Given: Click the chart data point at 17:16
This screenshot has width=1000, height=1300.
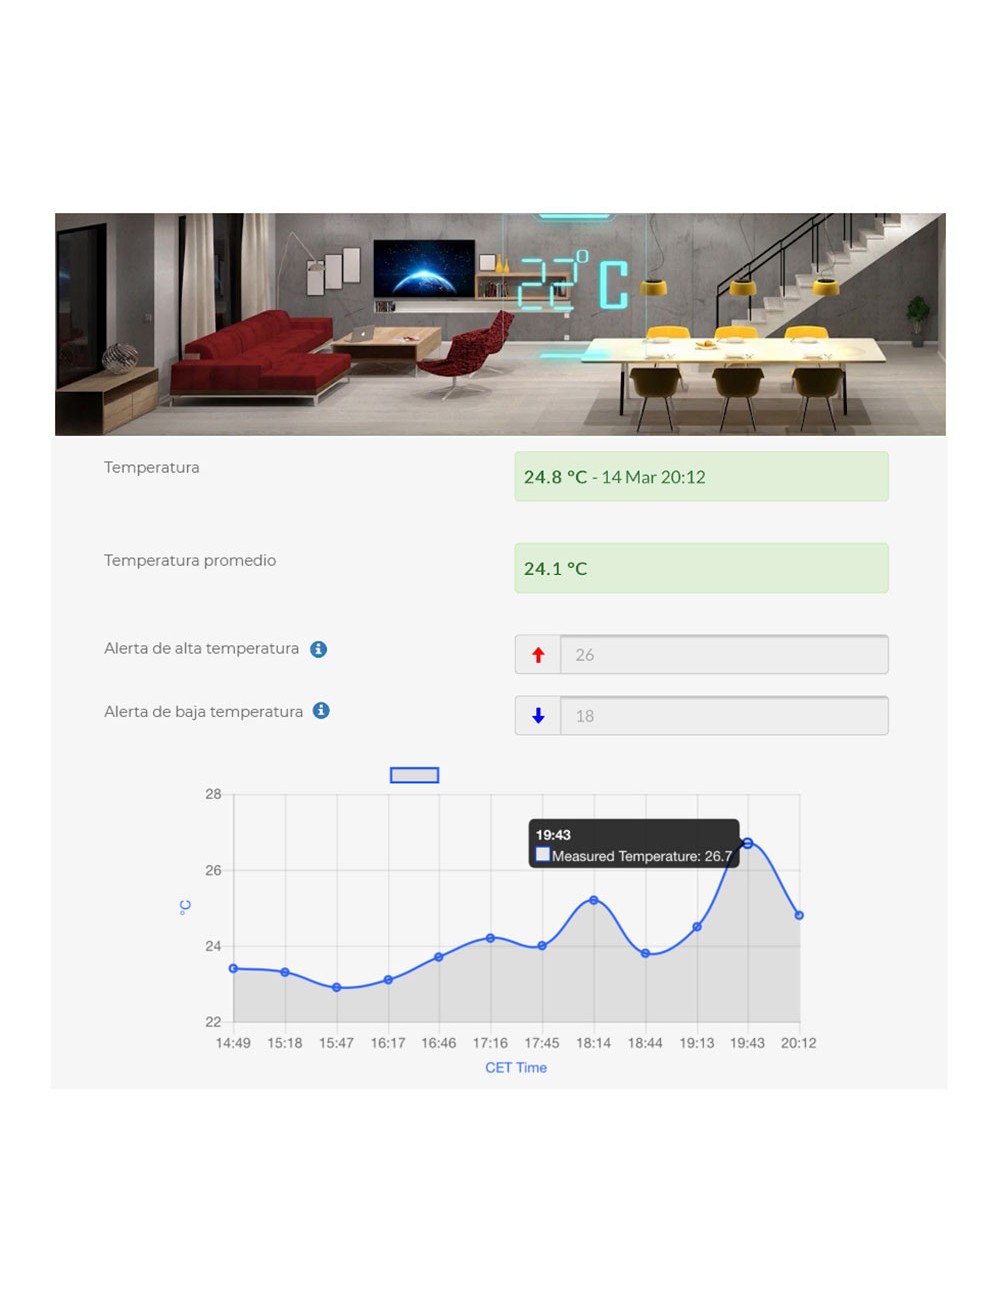Looking at the screenshot, I should coord(490,938).
